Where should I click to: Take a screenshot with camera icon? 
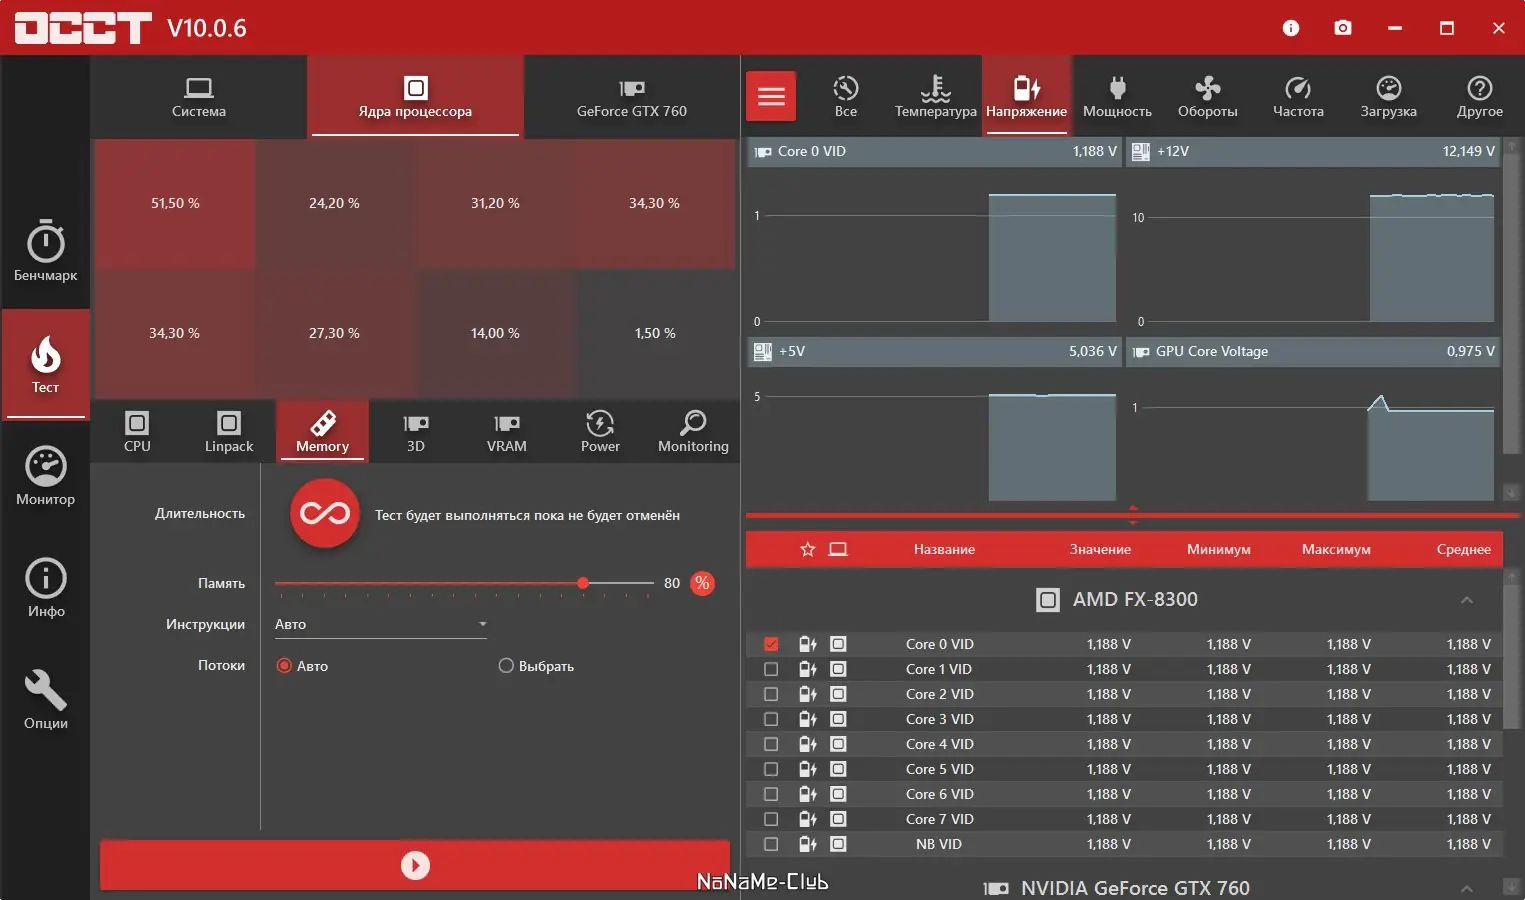coord(1343,28)
